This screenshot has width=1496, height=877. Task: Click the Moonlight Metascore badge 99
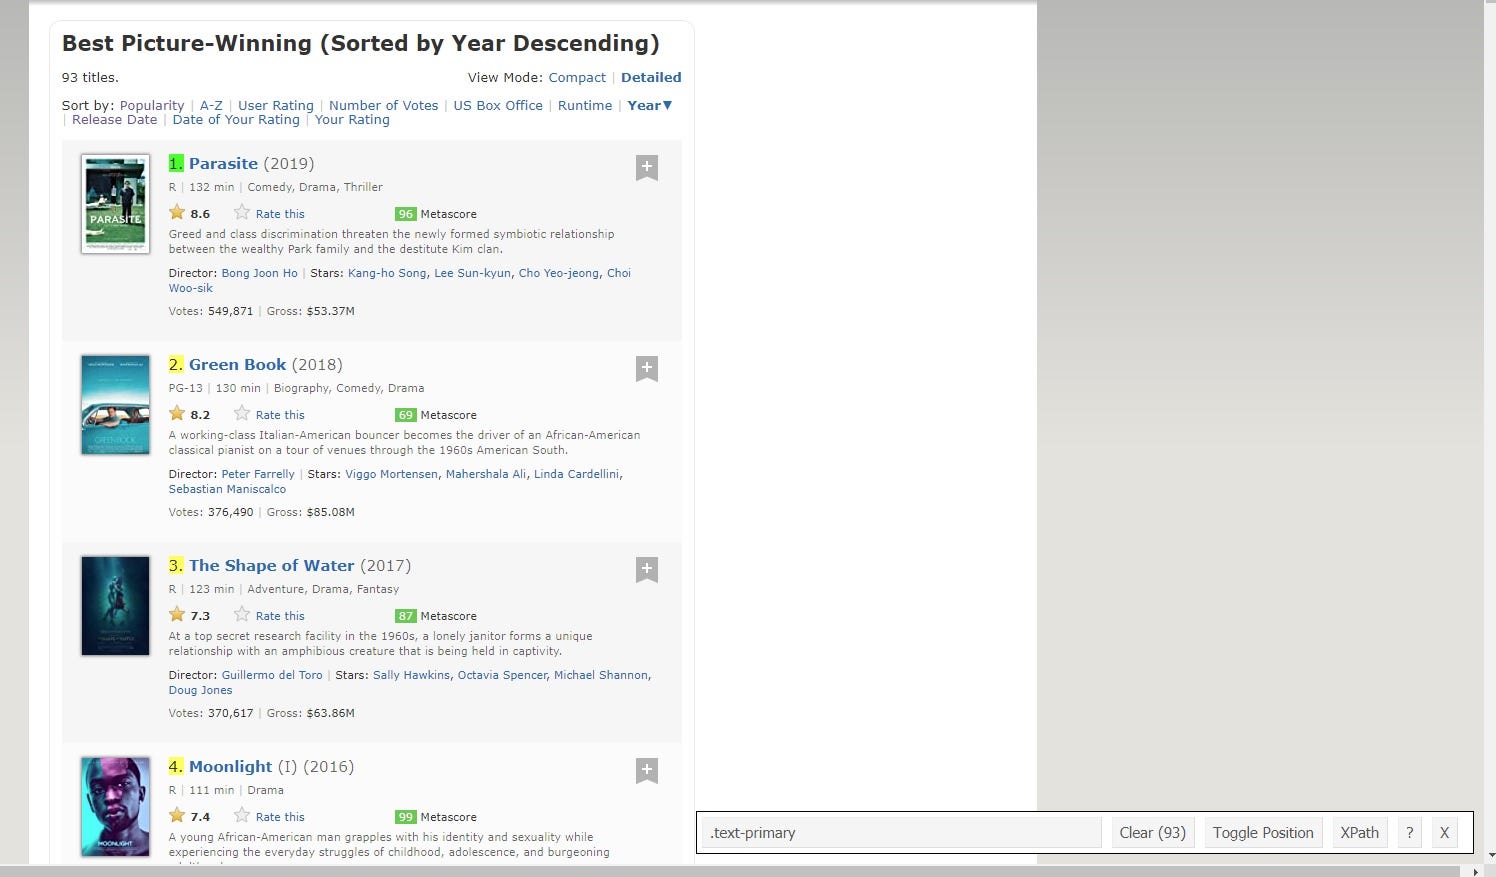coord(405,817)
